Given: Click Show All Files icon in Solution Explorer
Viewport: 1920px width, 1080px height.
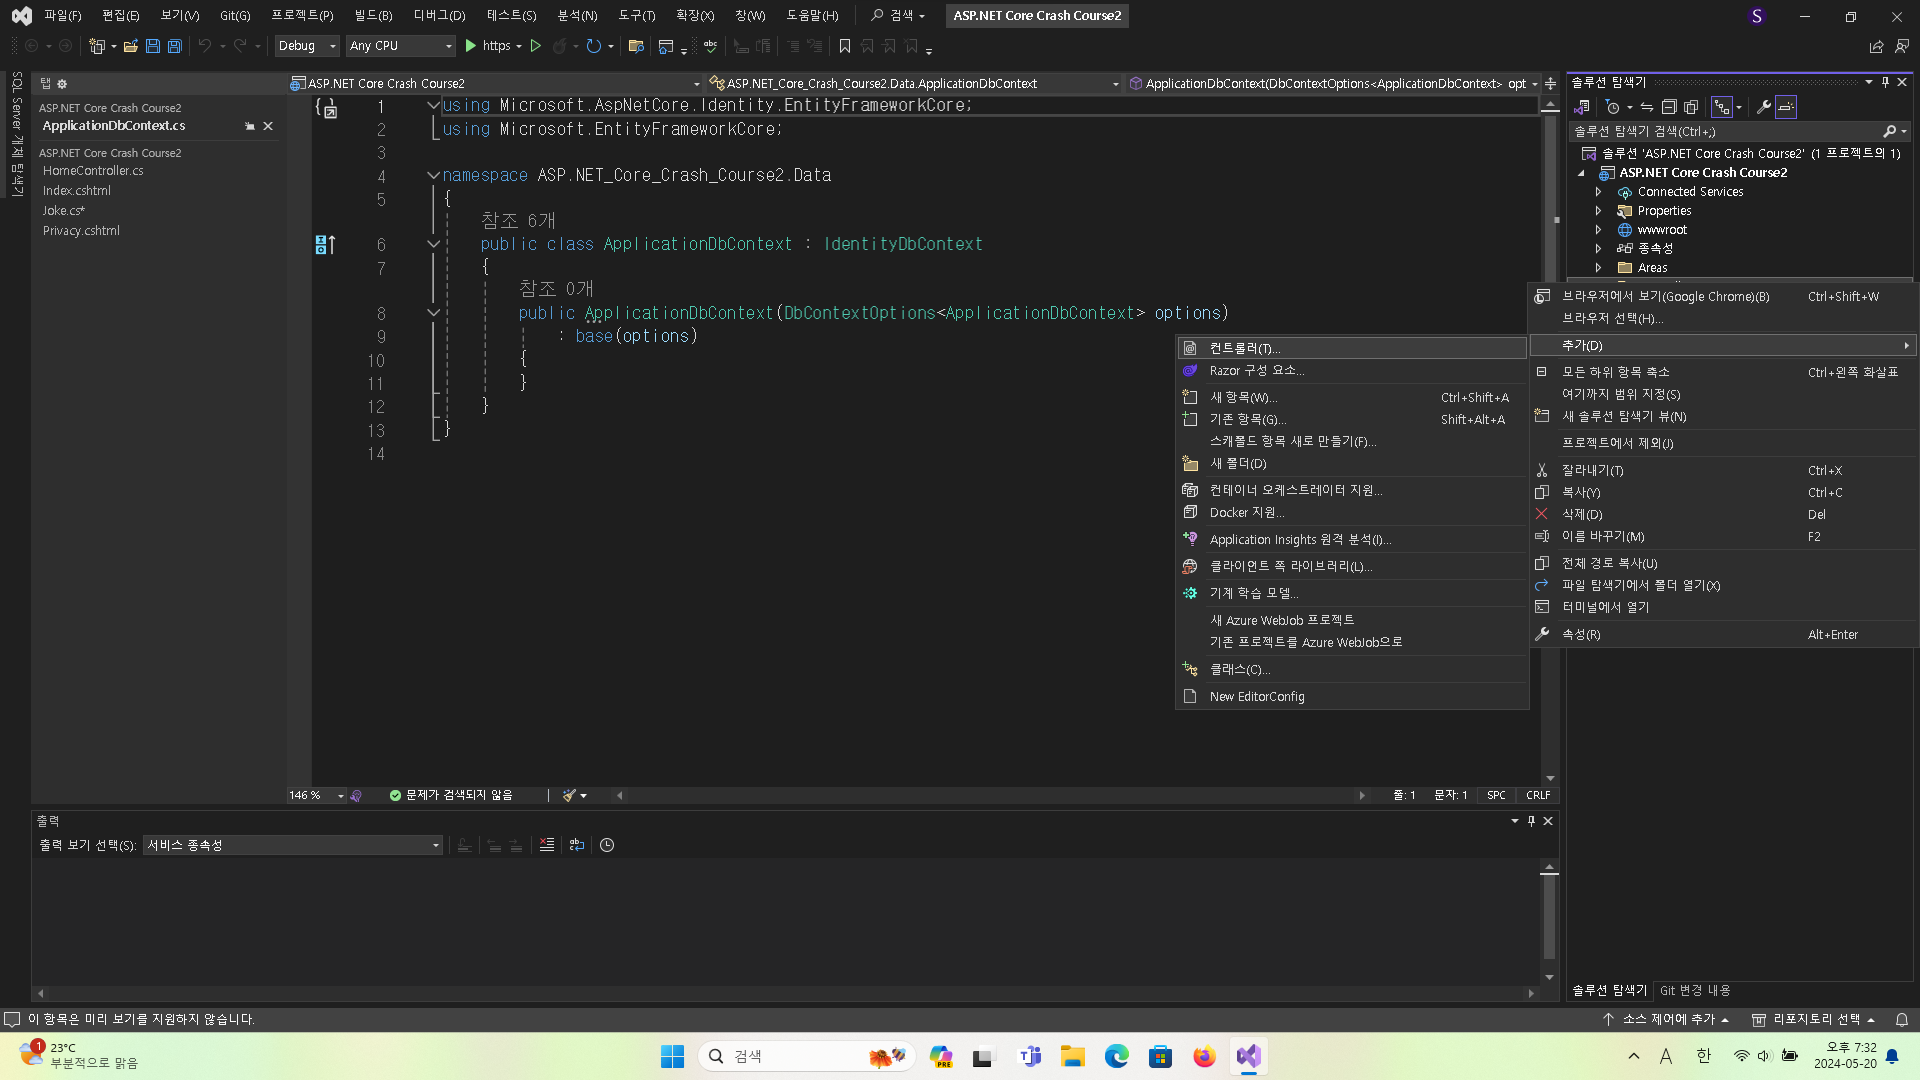Looking at the screenshot, I should point(1691,107).
